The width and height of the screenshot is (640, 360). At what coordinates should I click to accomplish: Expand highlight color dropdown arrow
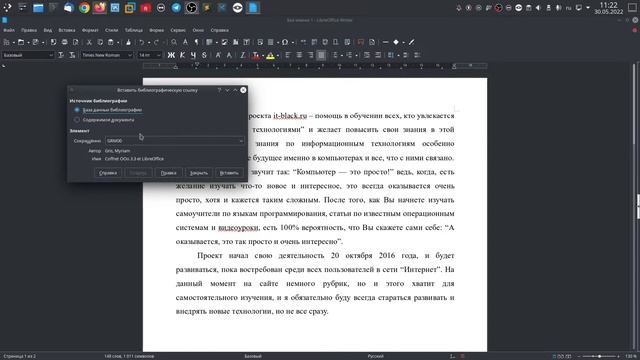click(278, 56)
